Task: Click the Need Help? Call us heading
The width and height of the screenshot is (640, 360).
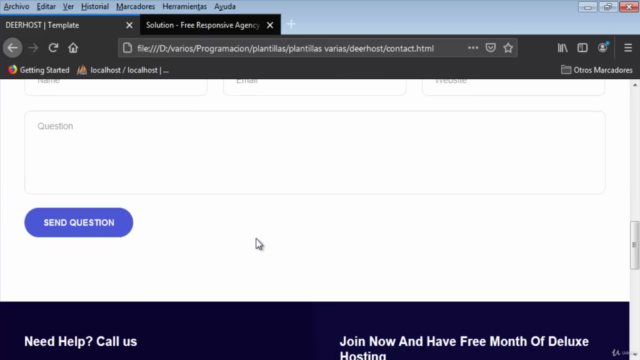Action: click(x=80, y=341)
